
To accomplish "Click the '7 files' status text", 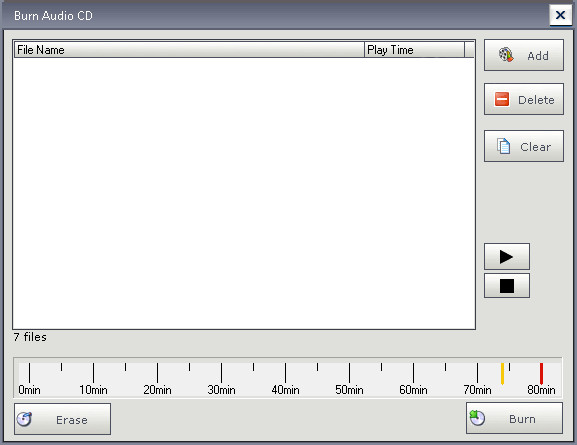I will coord(30,337).
